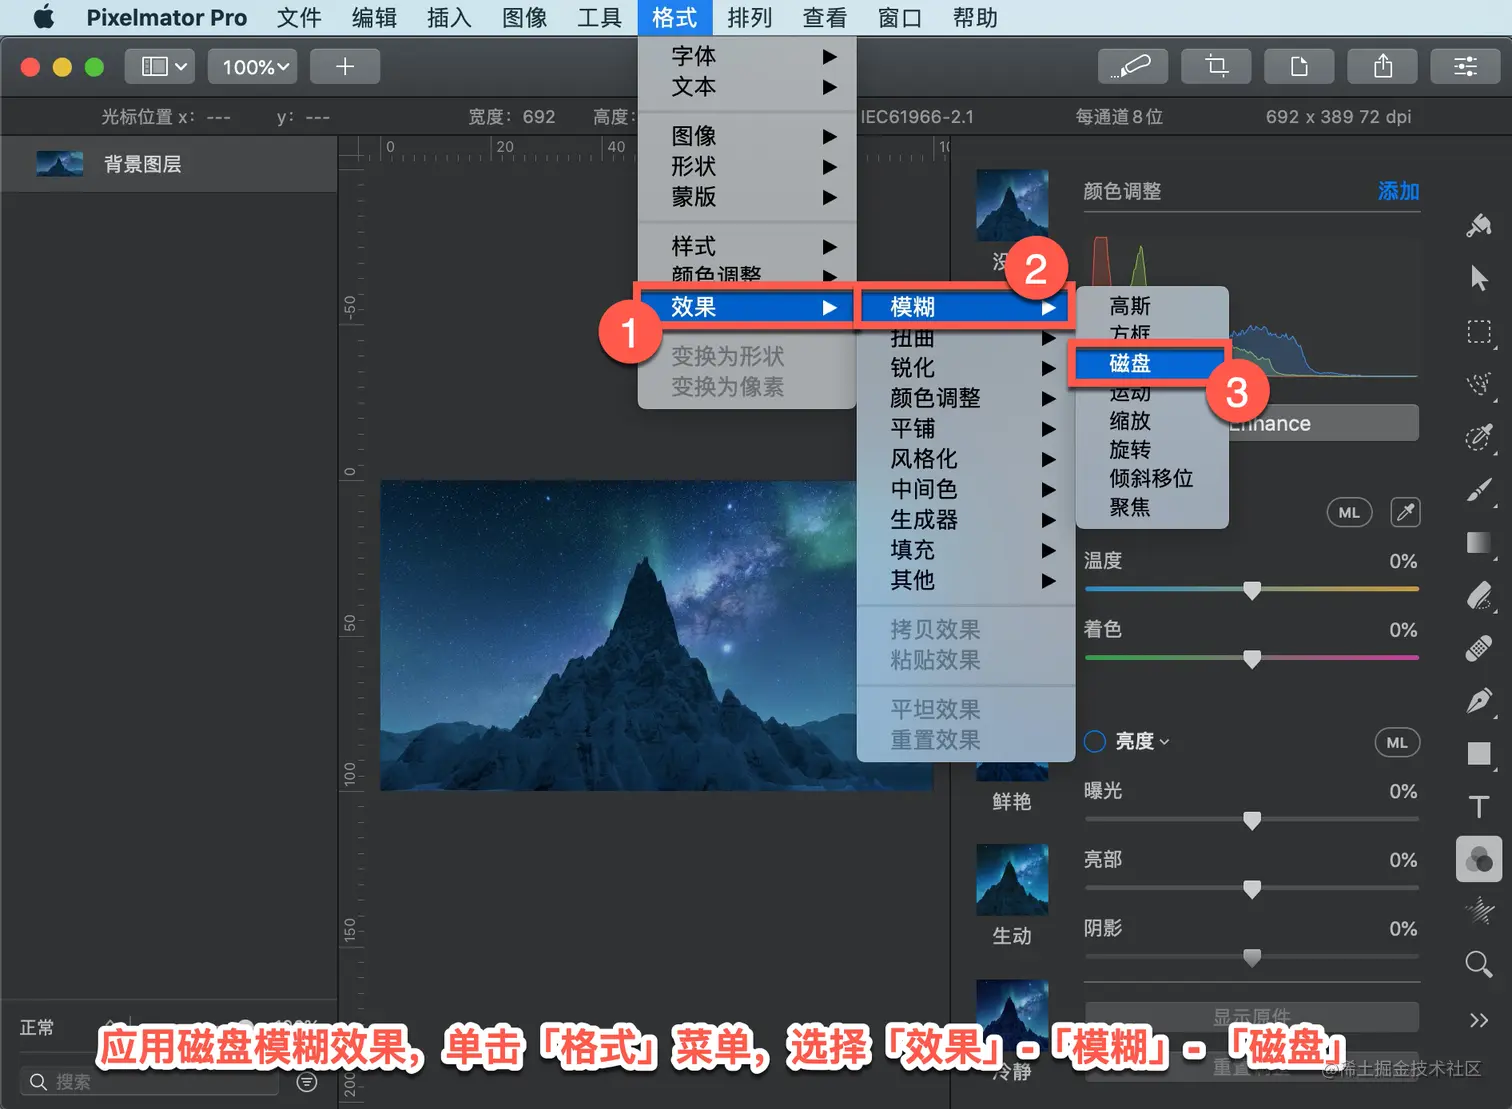Viewport: 1512px width, 1109px height.
Task: Open the 帮助 menu
Action: point(975,18)
